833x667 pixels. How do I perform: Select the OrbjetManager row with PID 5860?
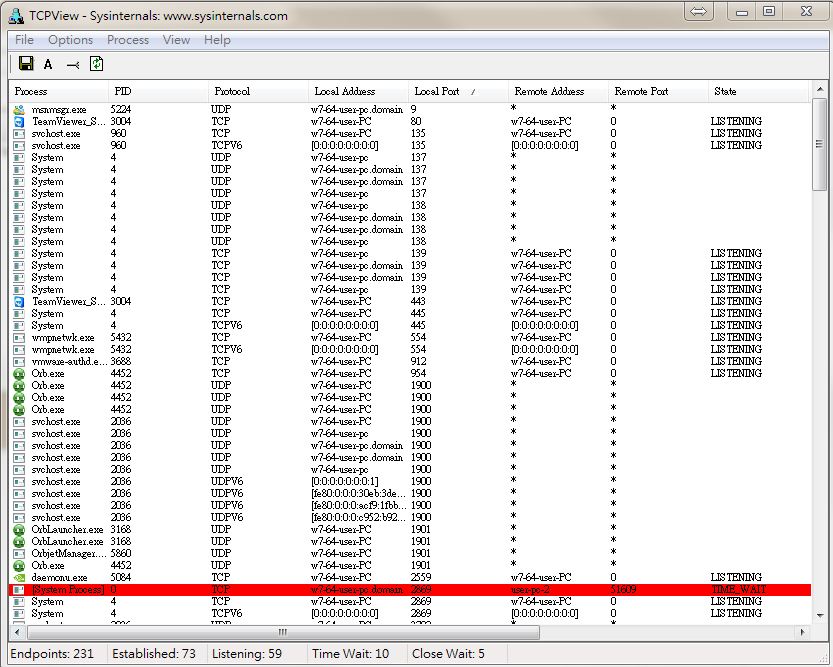(x=410, y=554)
